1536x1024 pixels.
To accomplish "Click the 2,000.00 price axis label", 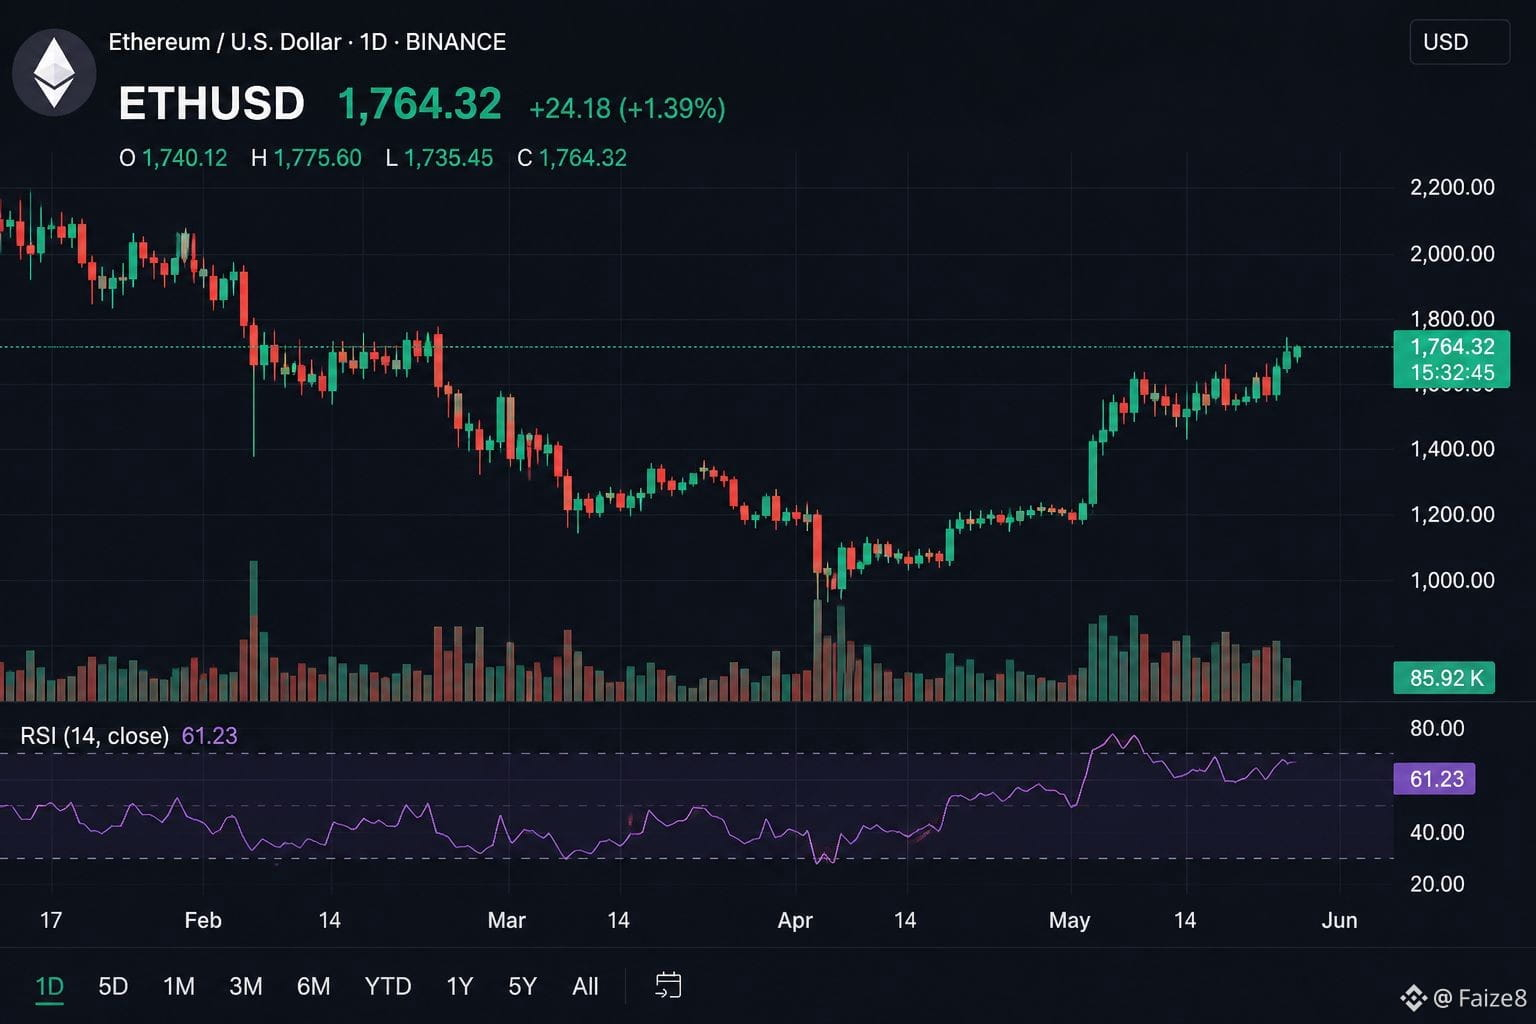I will pyautogui.click(x=1452, y=254).
